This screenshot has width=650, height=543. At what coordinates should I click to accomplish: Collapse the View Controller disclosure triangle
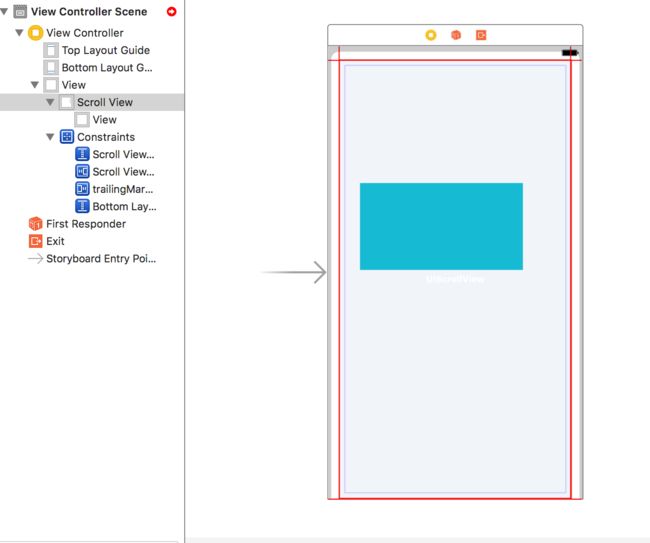coord(19,32)
